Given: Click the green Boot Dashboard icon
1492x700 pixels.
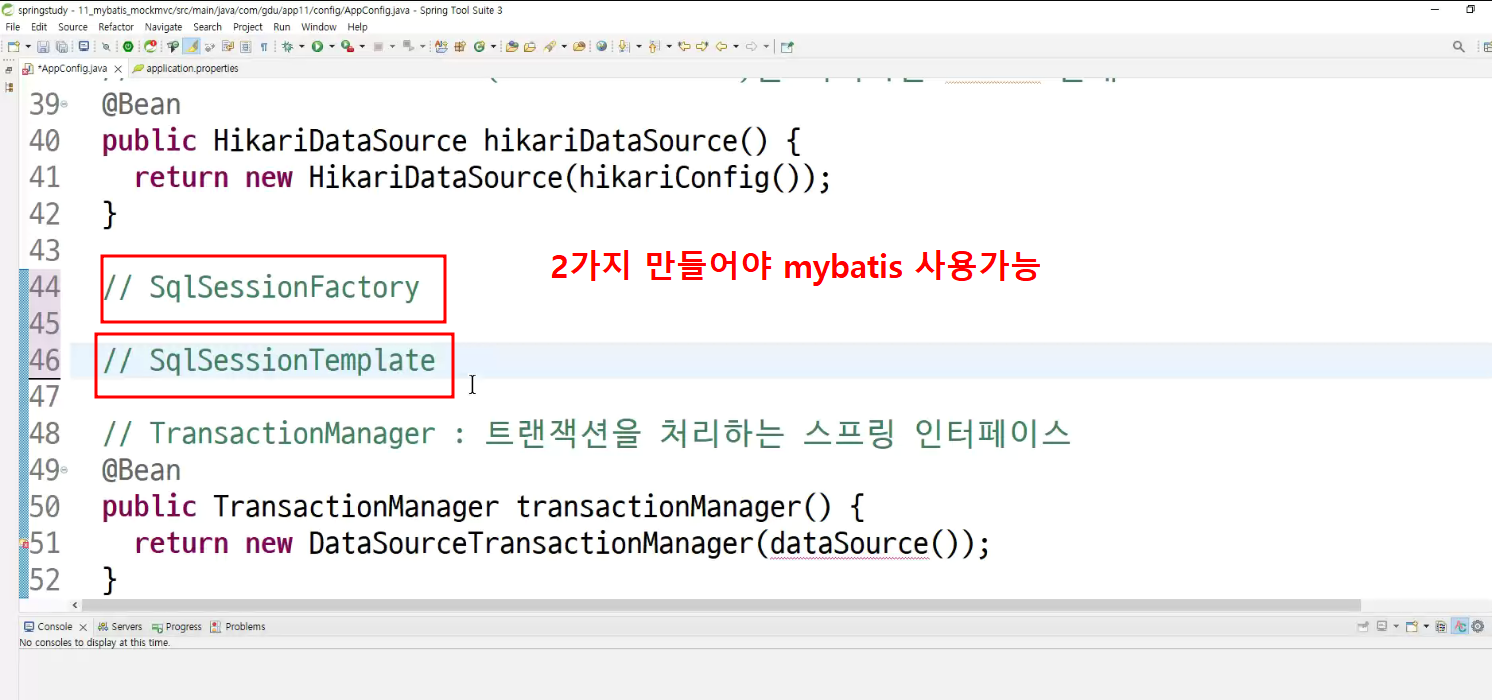Looking at the screenshot, I should click(128, 46).
